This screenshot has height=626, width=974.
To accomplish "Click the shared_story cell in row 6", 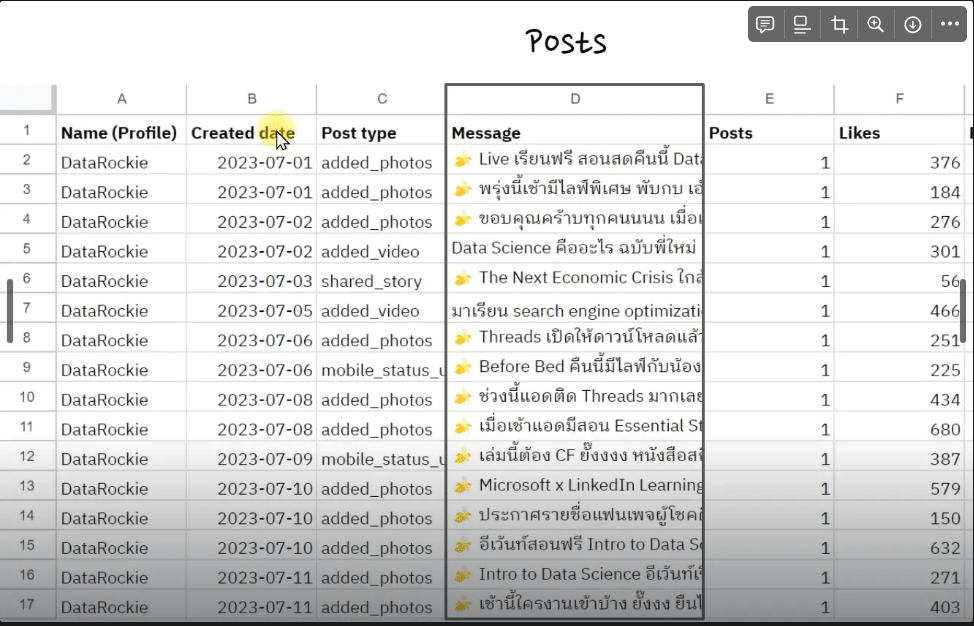I will click(372, 281).
